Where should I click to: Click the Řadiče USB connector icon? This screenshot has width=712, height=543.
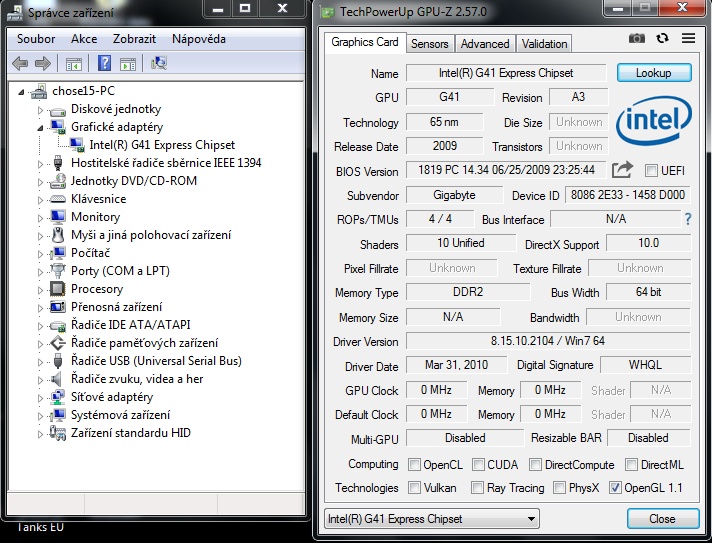(x=57, y=361)
